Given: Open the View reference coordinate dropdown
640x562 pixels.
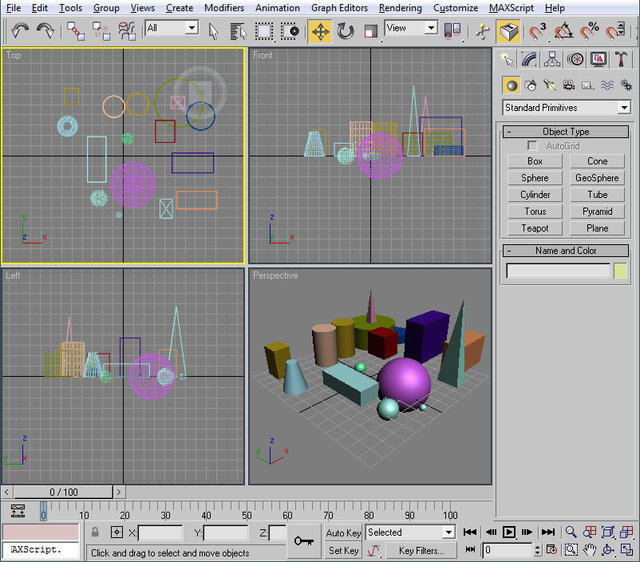Looking at the screenshot, I should (411, 28).
